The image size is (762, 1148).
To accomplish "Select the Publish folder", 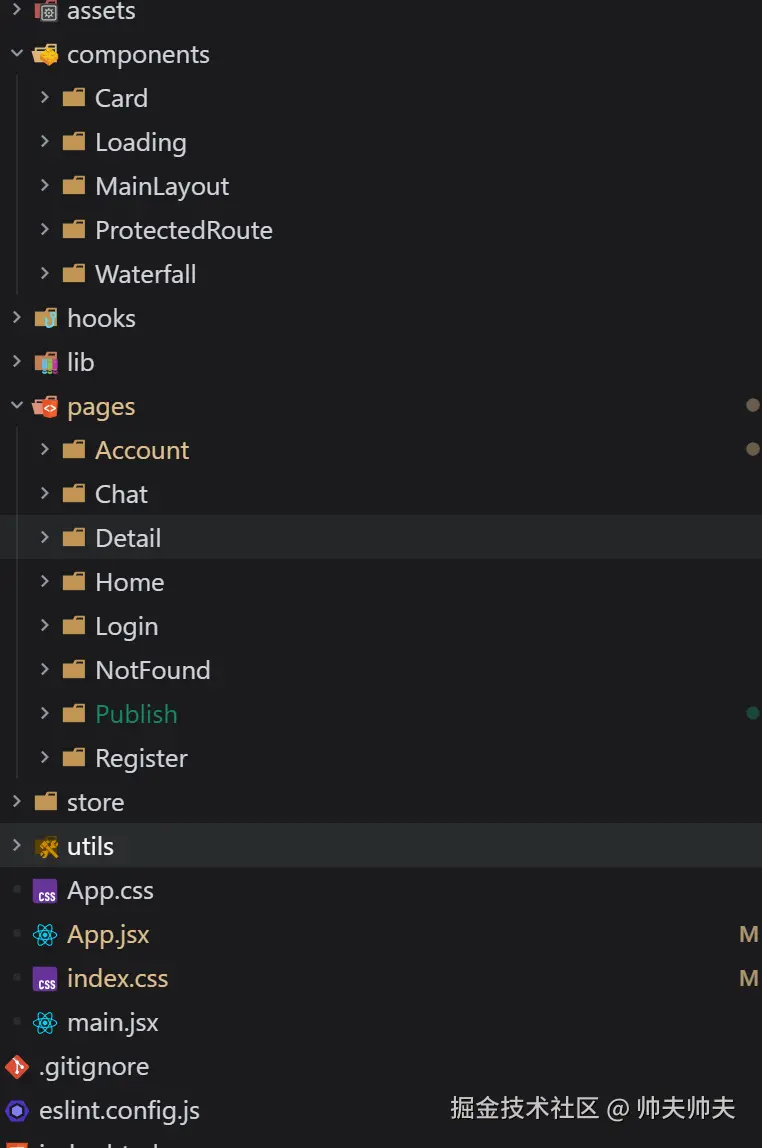I will [136, 714].
